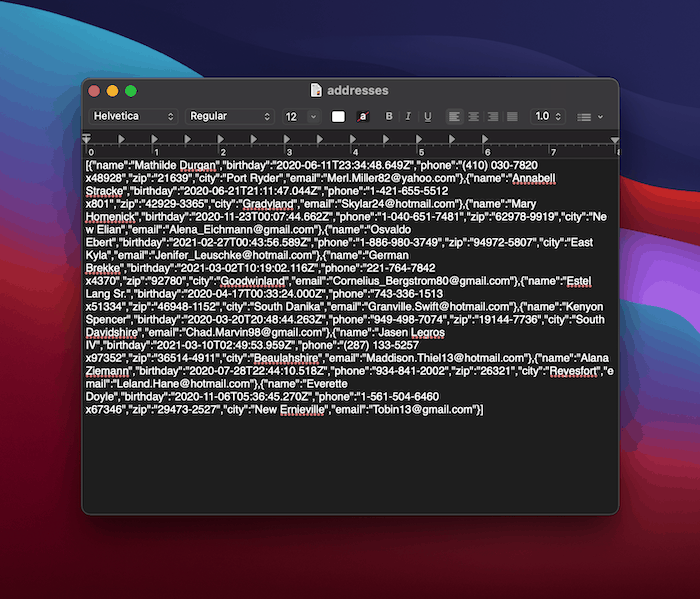Click the email Leland.Hane@hotmail.com
Image resolution: width=700 pixels, height=599 pixels.
click(x=183, y=384)
